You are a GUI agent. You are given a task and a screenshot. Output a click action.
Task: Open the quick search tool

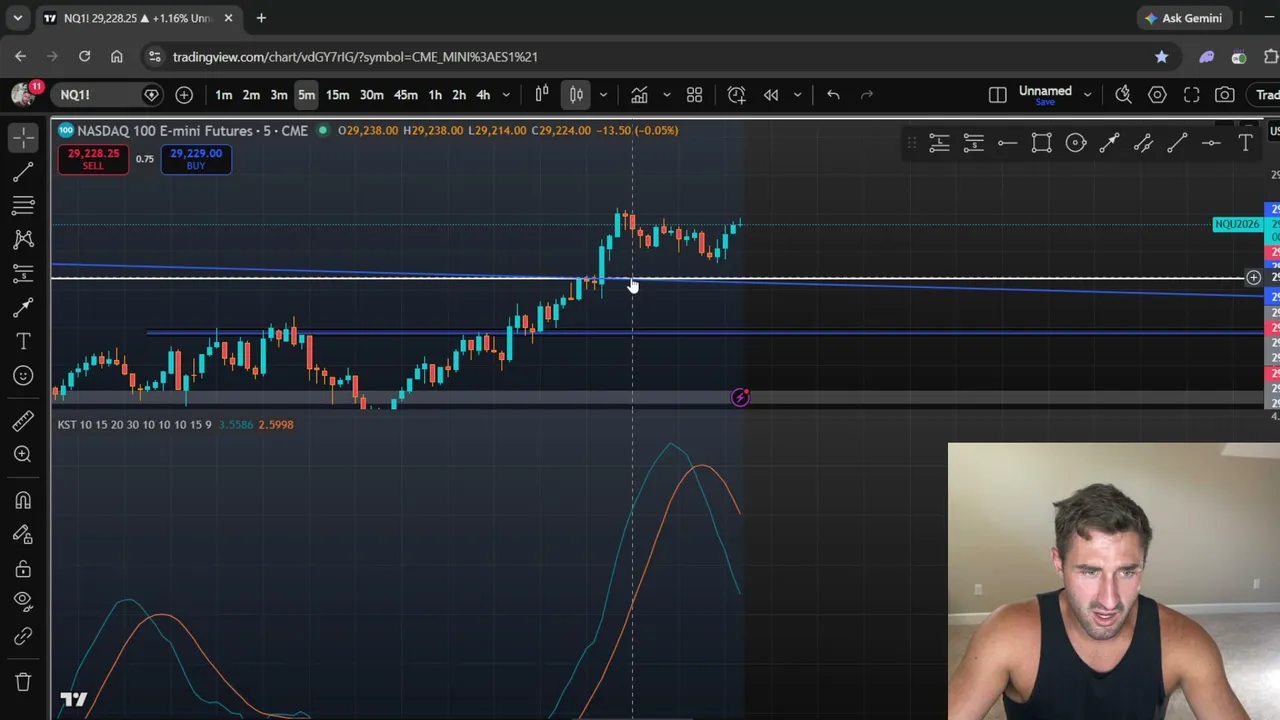(1123, 95)
